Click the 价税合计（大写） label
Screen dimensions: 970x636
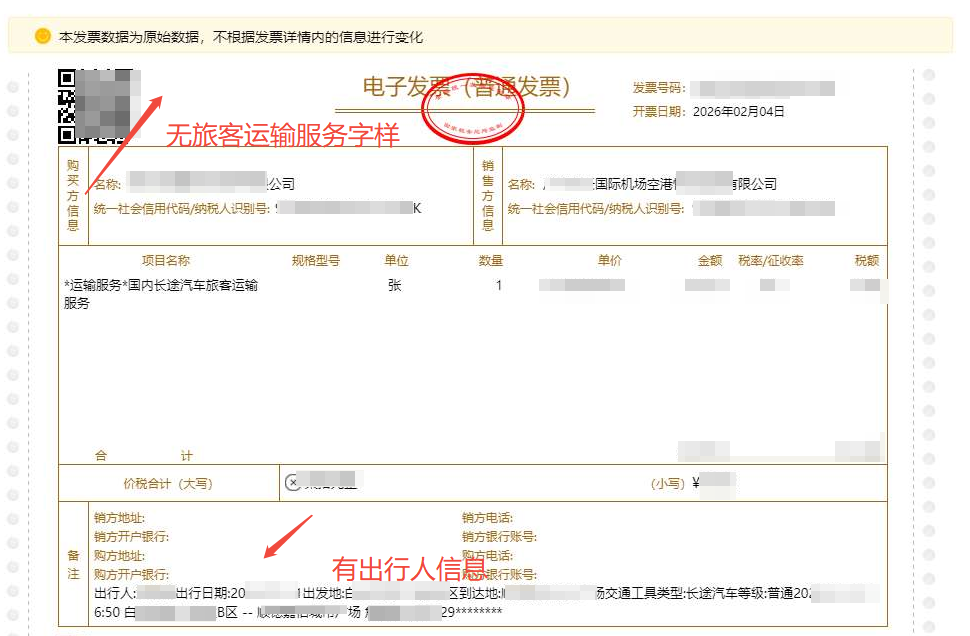[x=168, y=484]
